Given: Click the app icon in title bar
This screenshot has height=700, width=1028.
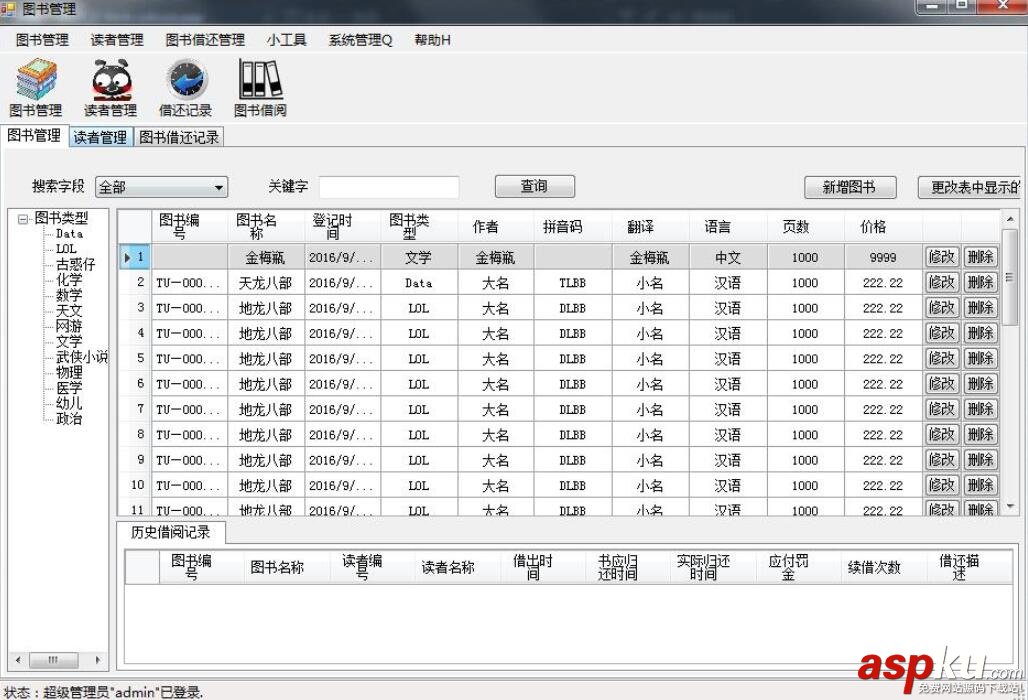Looking at the screenshot, I should 9,9.
